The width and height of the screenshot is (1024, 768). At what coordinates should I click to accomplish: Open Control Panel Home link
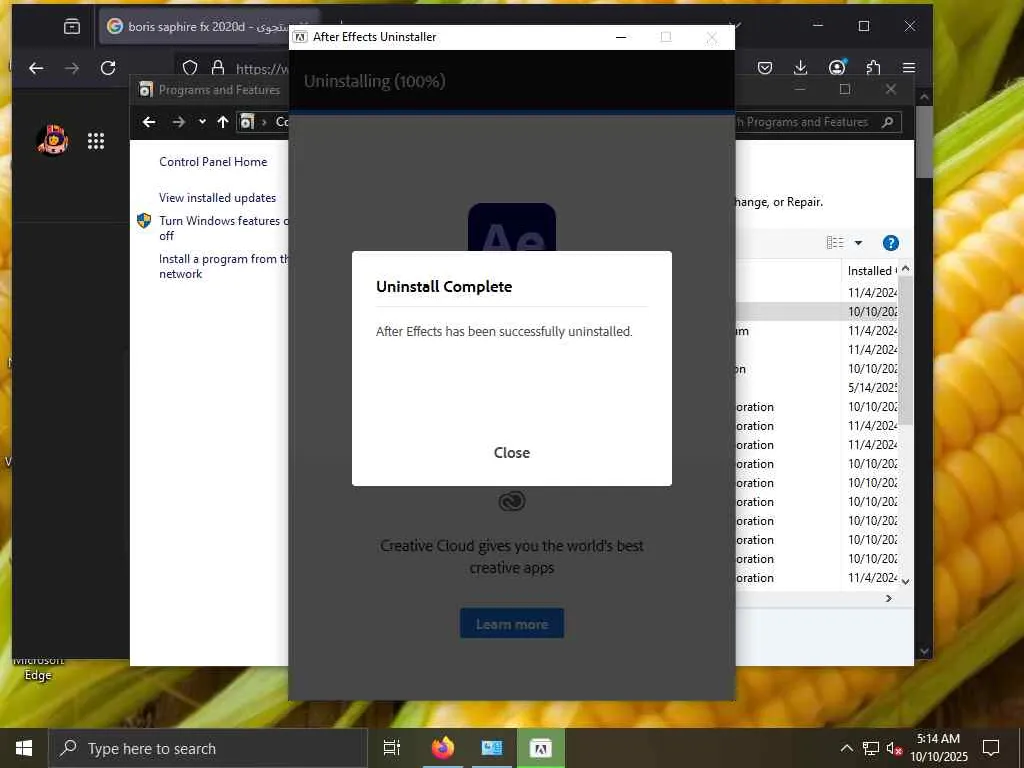(213, 162)
